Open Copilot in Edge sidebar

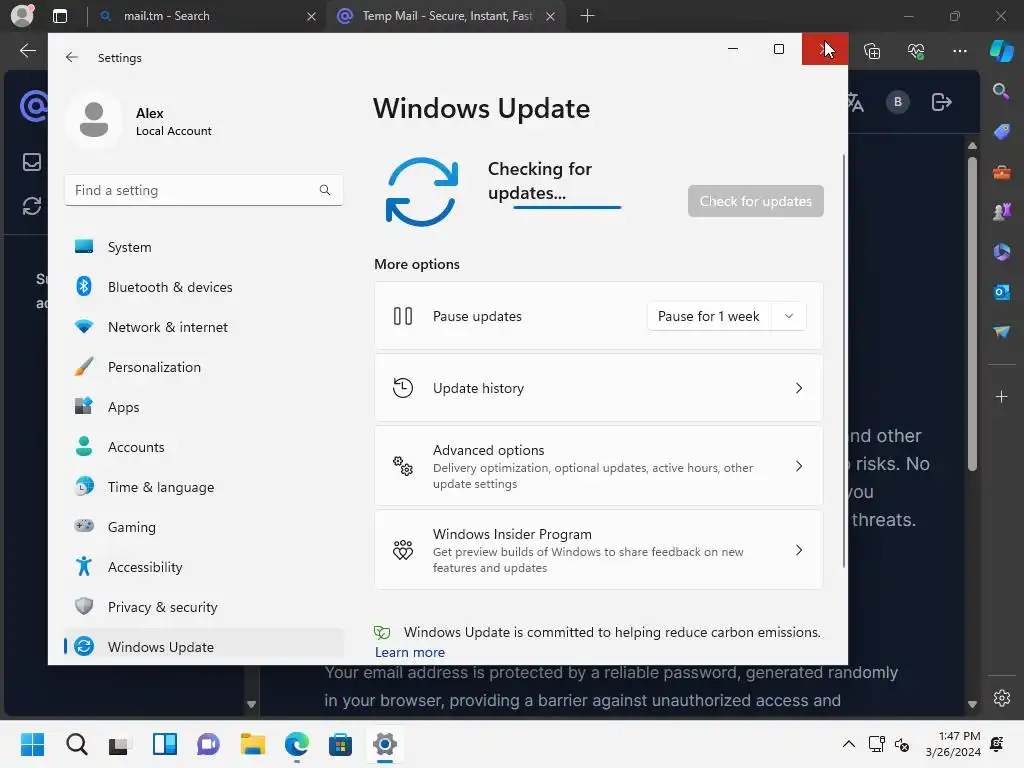point(1001,51)
